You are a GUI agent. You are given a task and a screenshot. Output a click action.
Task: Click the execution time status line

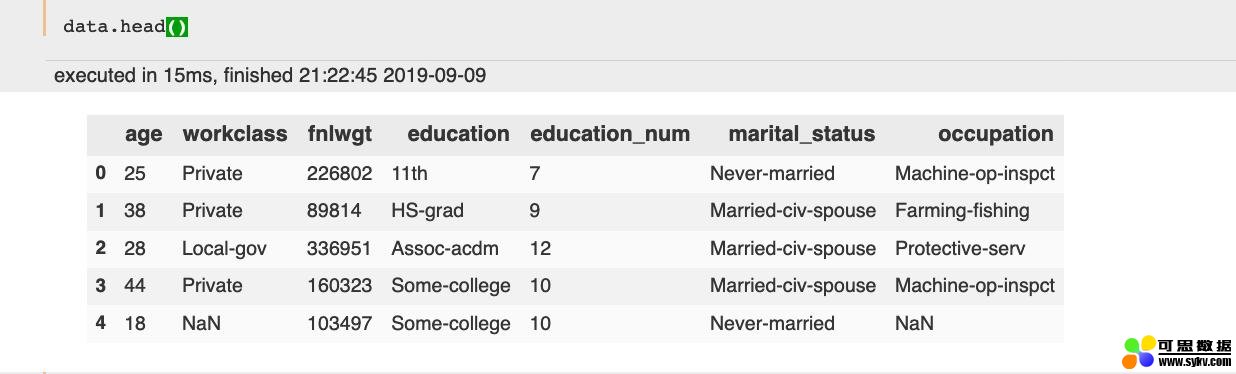tap(270, 76)
